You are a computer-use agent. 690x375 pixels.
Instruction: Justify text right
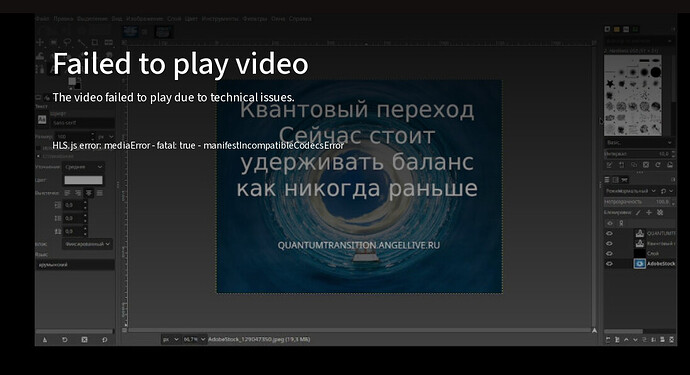coord(78,193)
